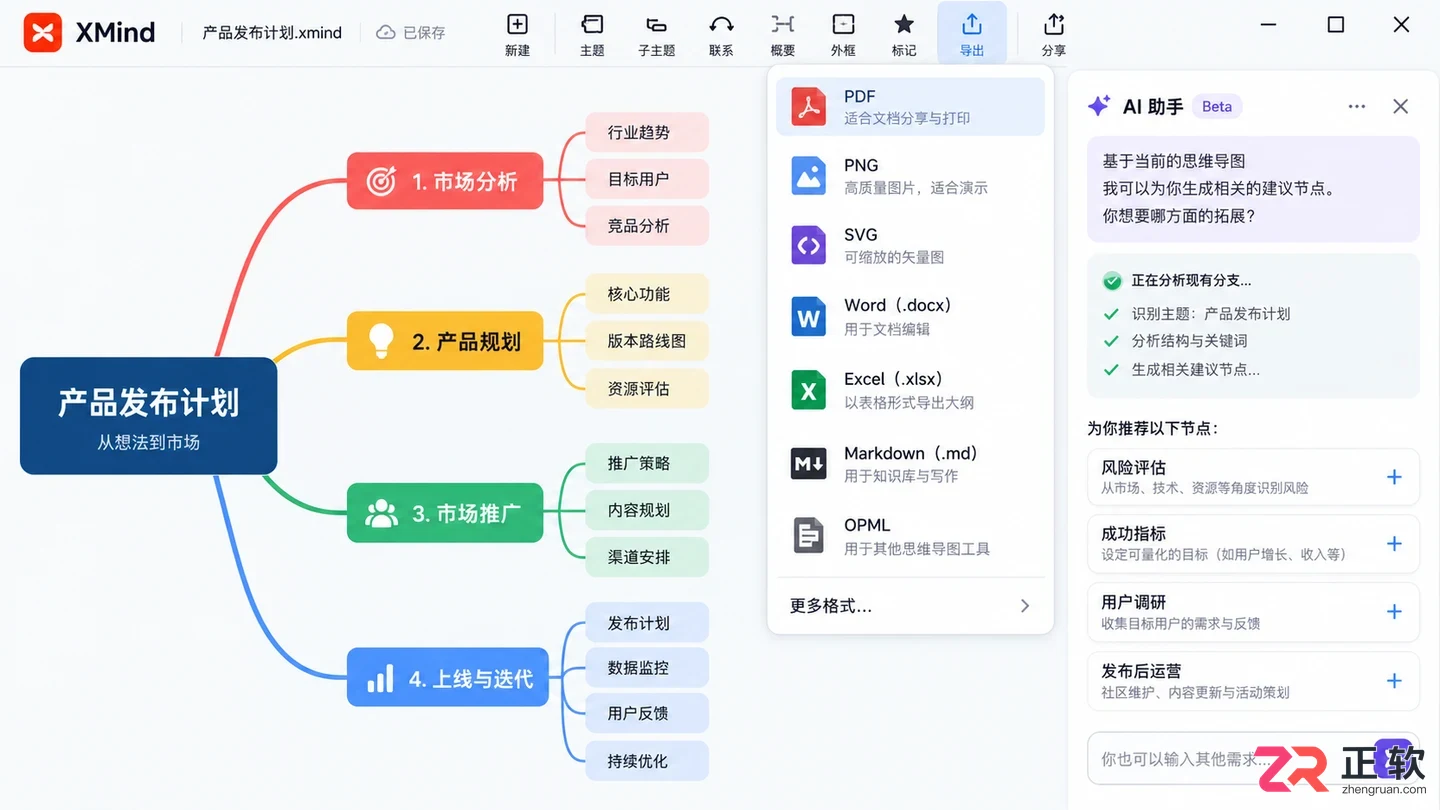Click the 产品发布计划.xmind file name
The width and height of the screenshot is (1440, 810).
pyautogui.click(x=272, y=33)
